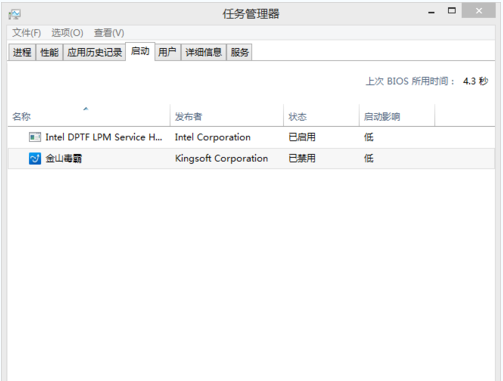503x381 pixels.
Task: Switch to the 进程 tab
Action: pyautogui.click(x=22, y=52)
